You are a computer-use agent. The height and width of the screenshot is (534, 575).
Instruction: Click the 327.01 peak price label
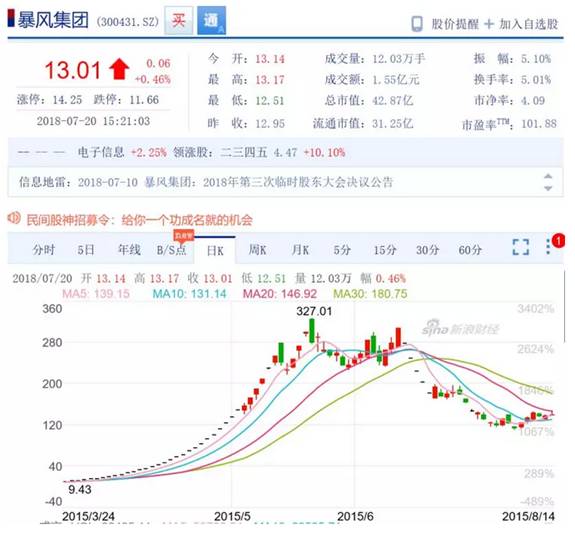[x=314, y=311]
